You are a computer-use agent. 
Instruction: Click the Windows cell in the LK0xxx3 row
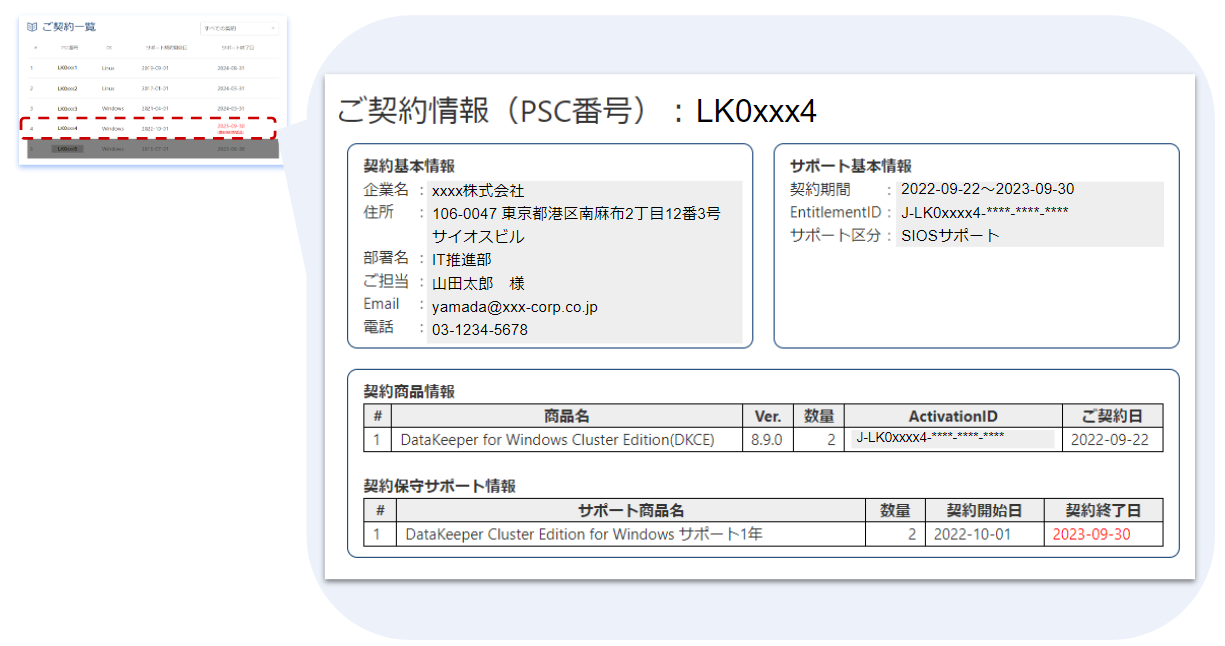[112, 108]
